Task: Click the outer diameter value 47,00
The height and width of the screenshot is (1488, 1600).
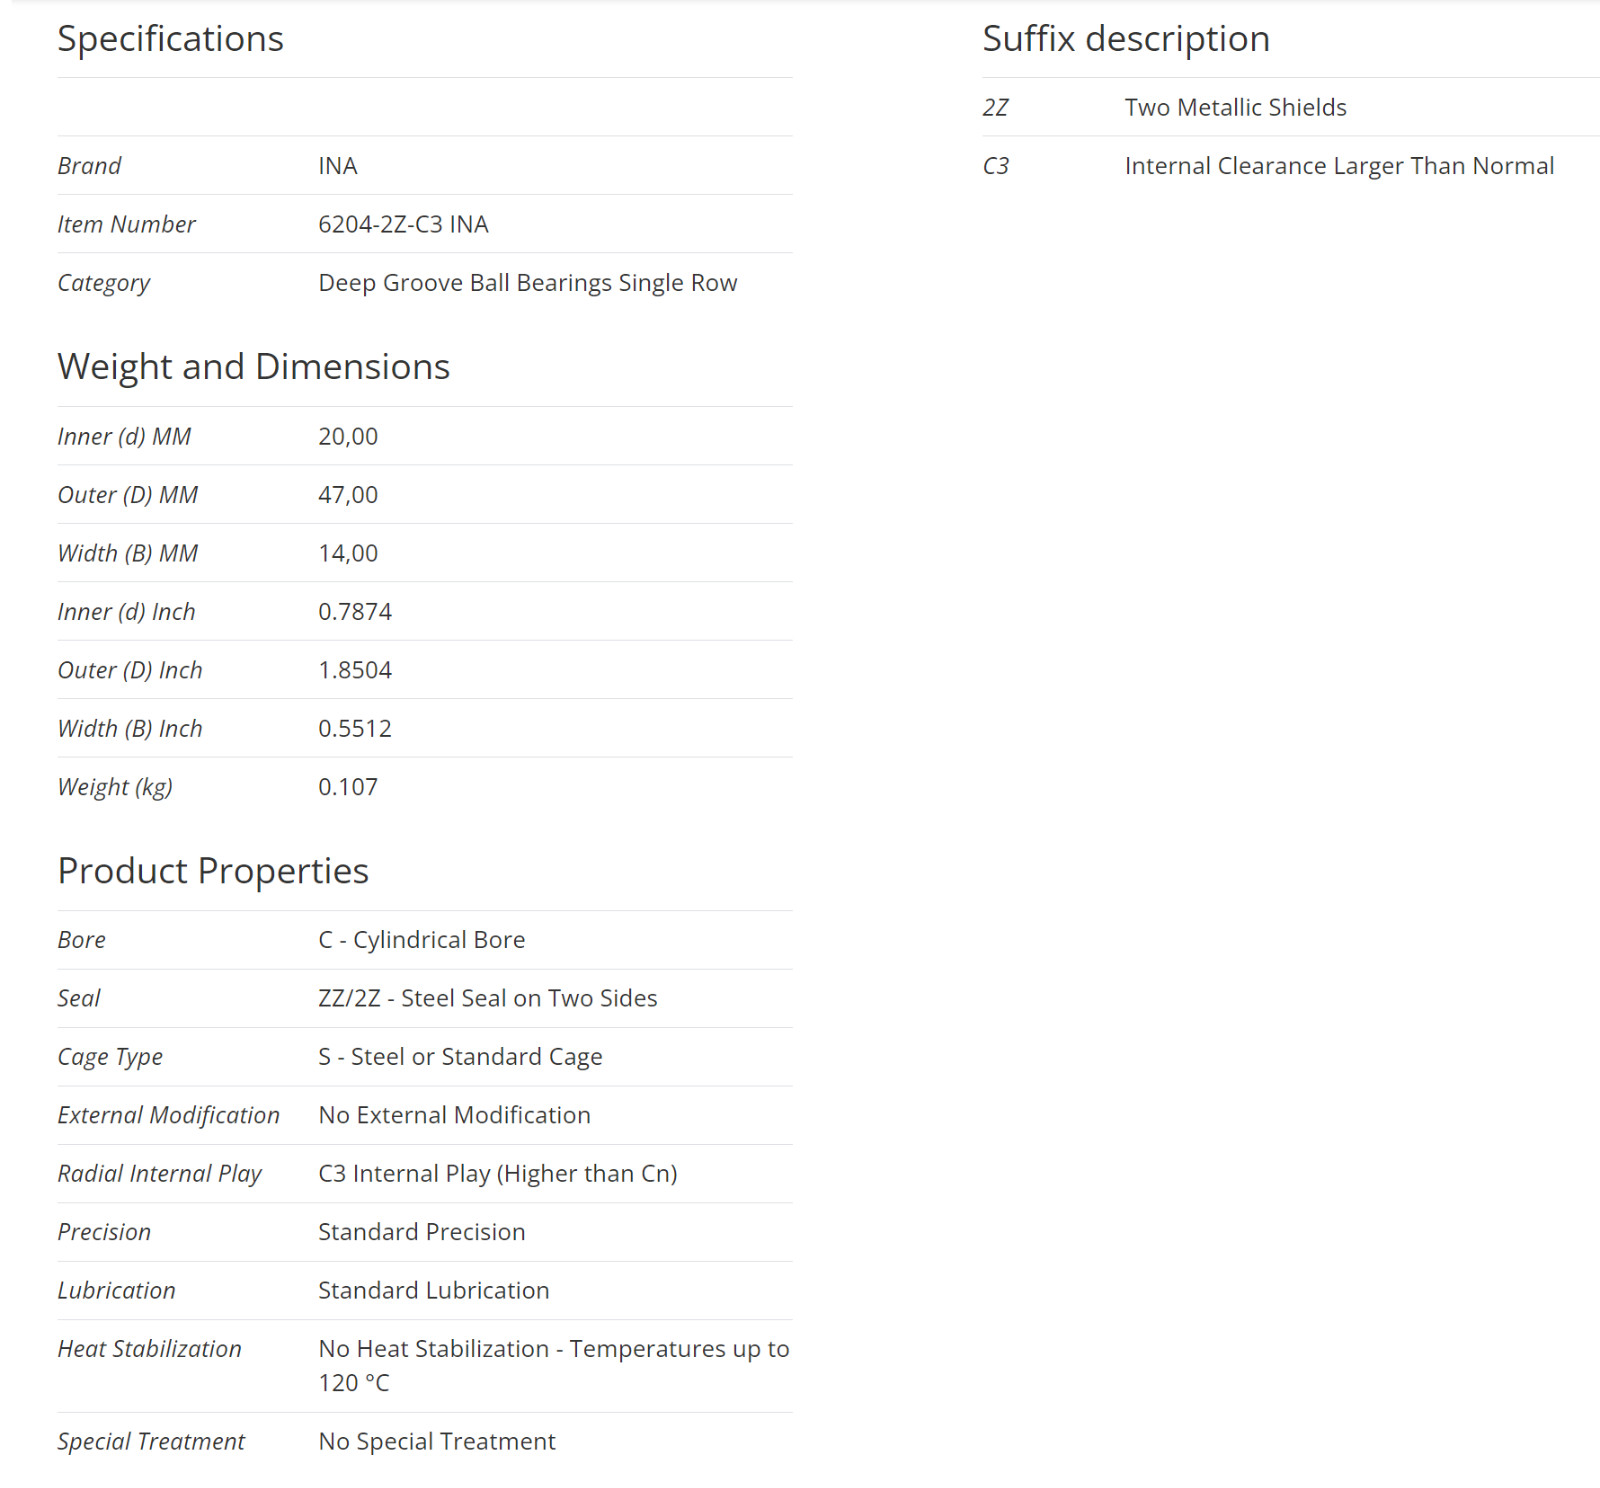Action: [x=348, y=495]
